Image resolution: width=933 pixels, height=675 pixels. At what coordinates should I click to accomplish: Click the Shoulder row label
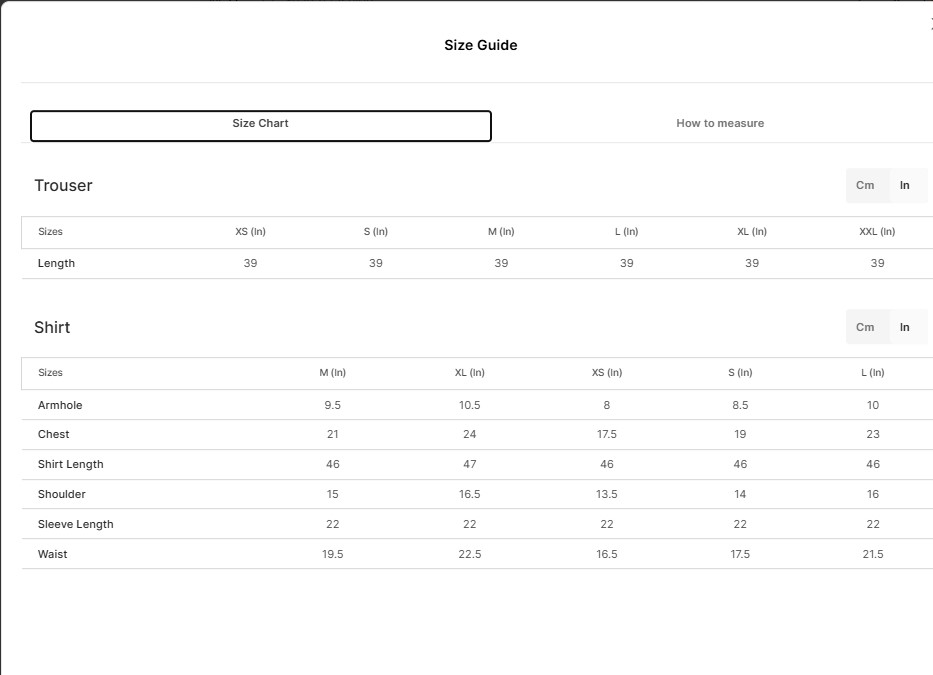[x=62, y=495]
